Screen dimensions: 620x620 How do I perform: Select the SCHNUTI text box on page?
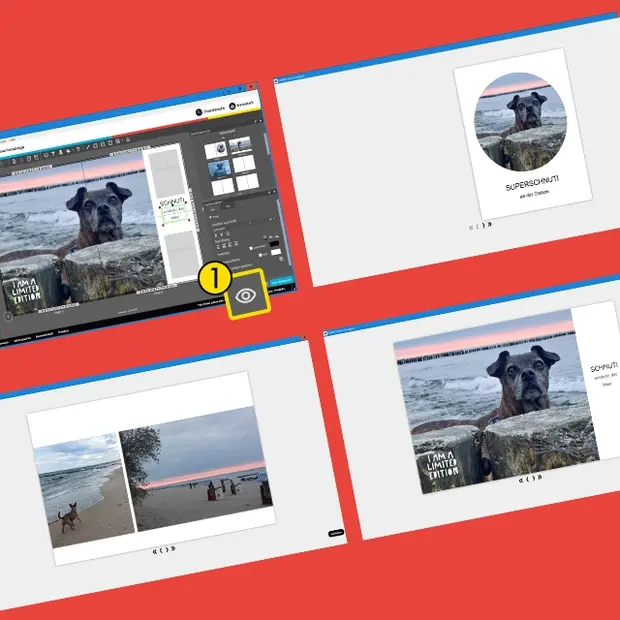pyautogui.click(x=172, y=204)
